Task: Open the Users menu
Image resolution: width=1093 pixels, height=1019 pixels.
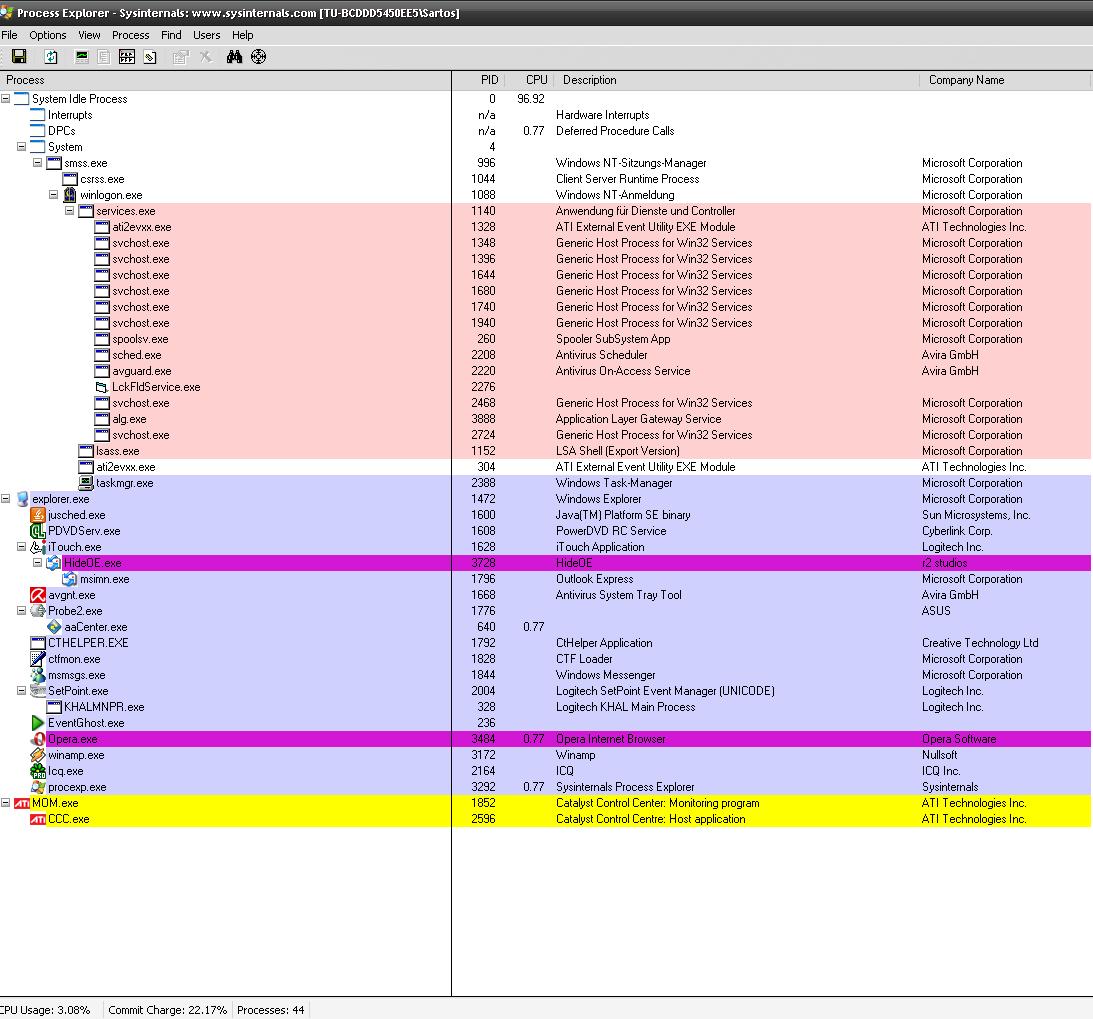Action: 206,35
